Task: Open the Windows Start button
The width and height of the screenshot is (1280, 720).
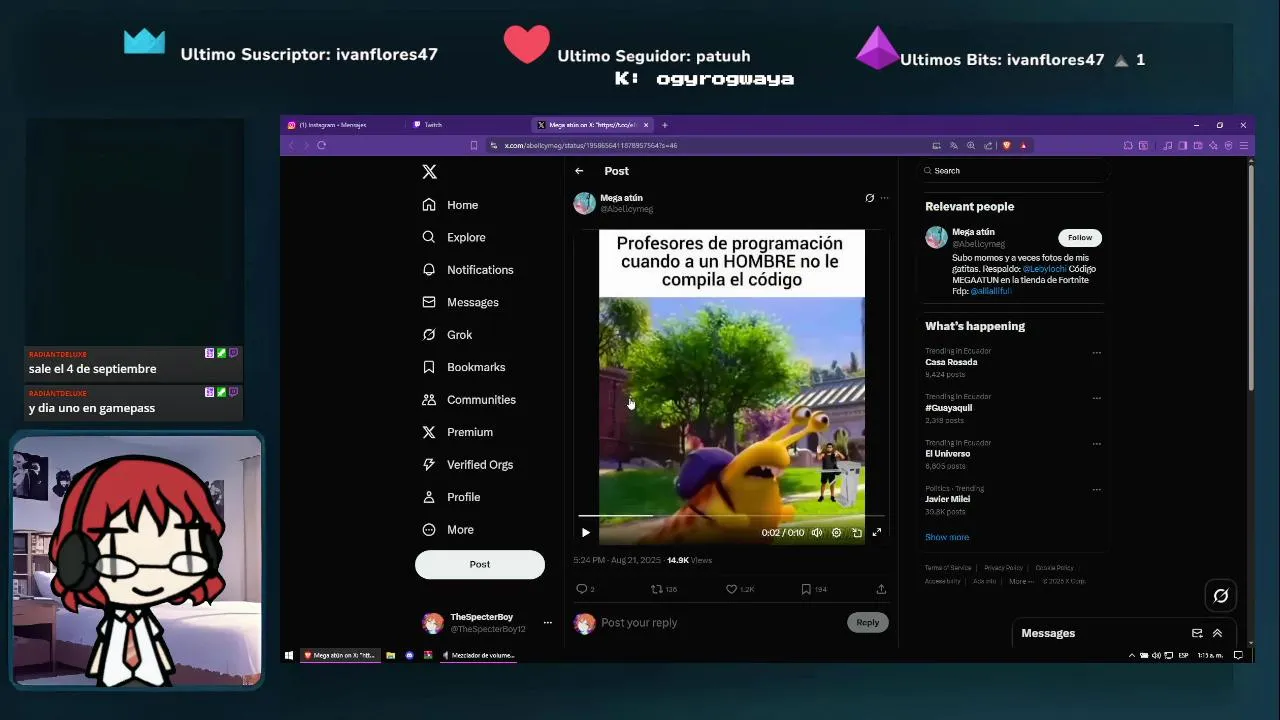Action: coord(289,656)
